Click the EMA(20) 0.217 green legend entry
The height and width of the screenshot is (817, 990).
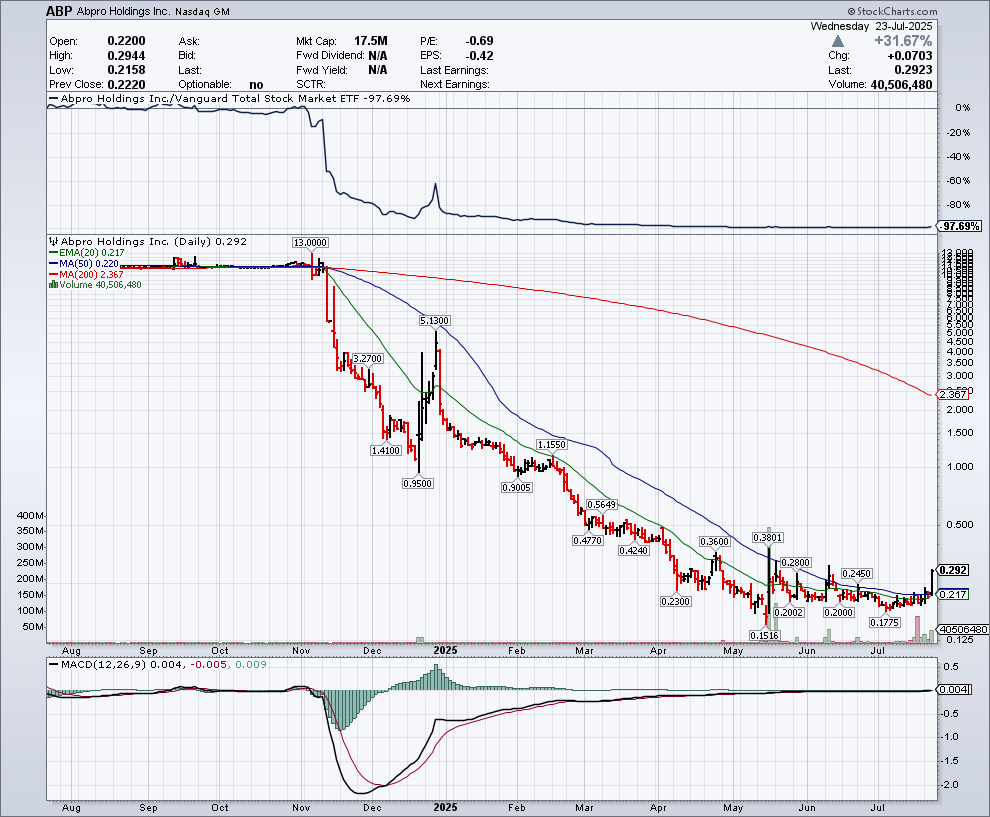(x=86, y=253)
